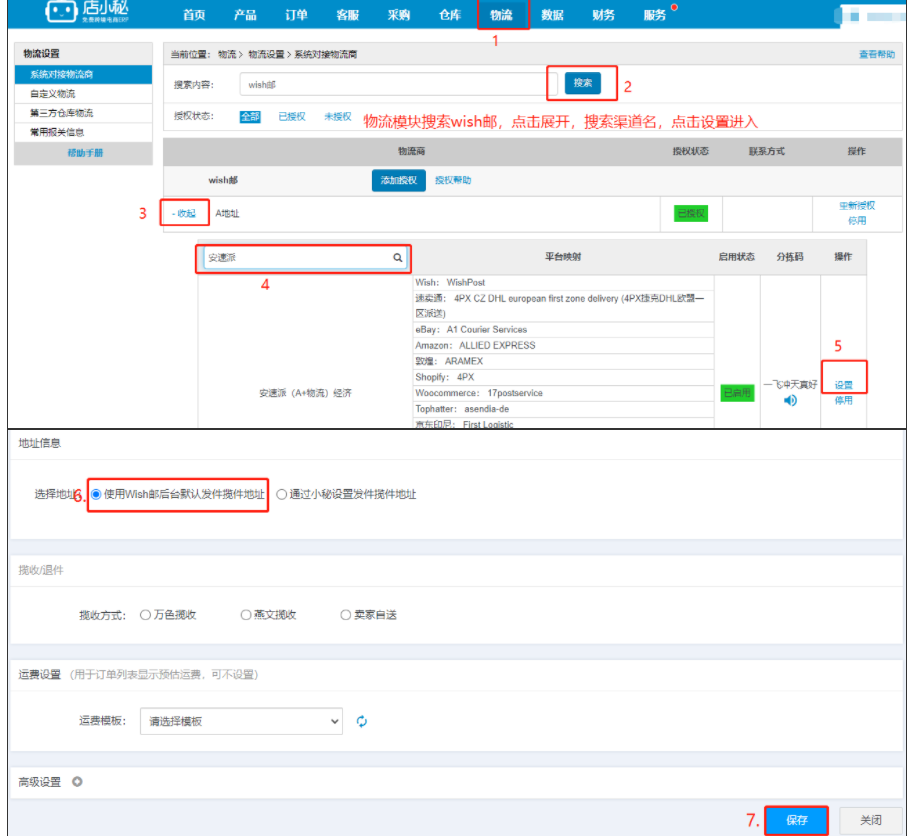
Task: Click the 物流设置 breadcrumb link
Action: tap(266, 54)
